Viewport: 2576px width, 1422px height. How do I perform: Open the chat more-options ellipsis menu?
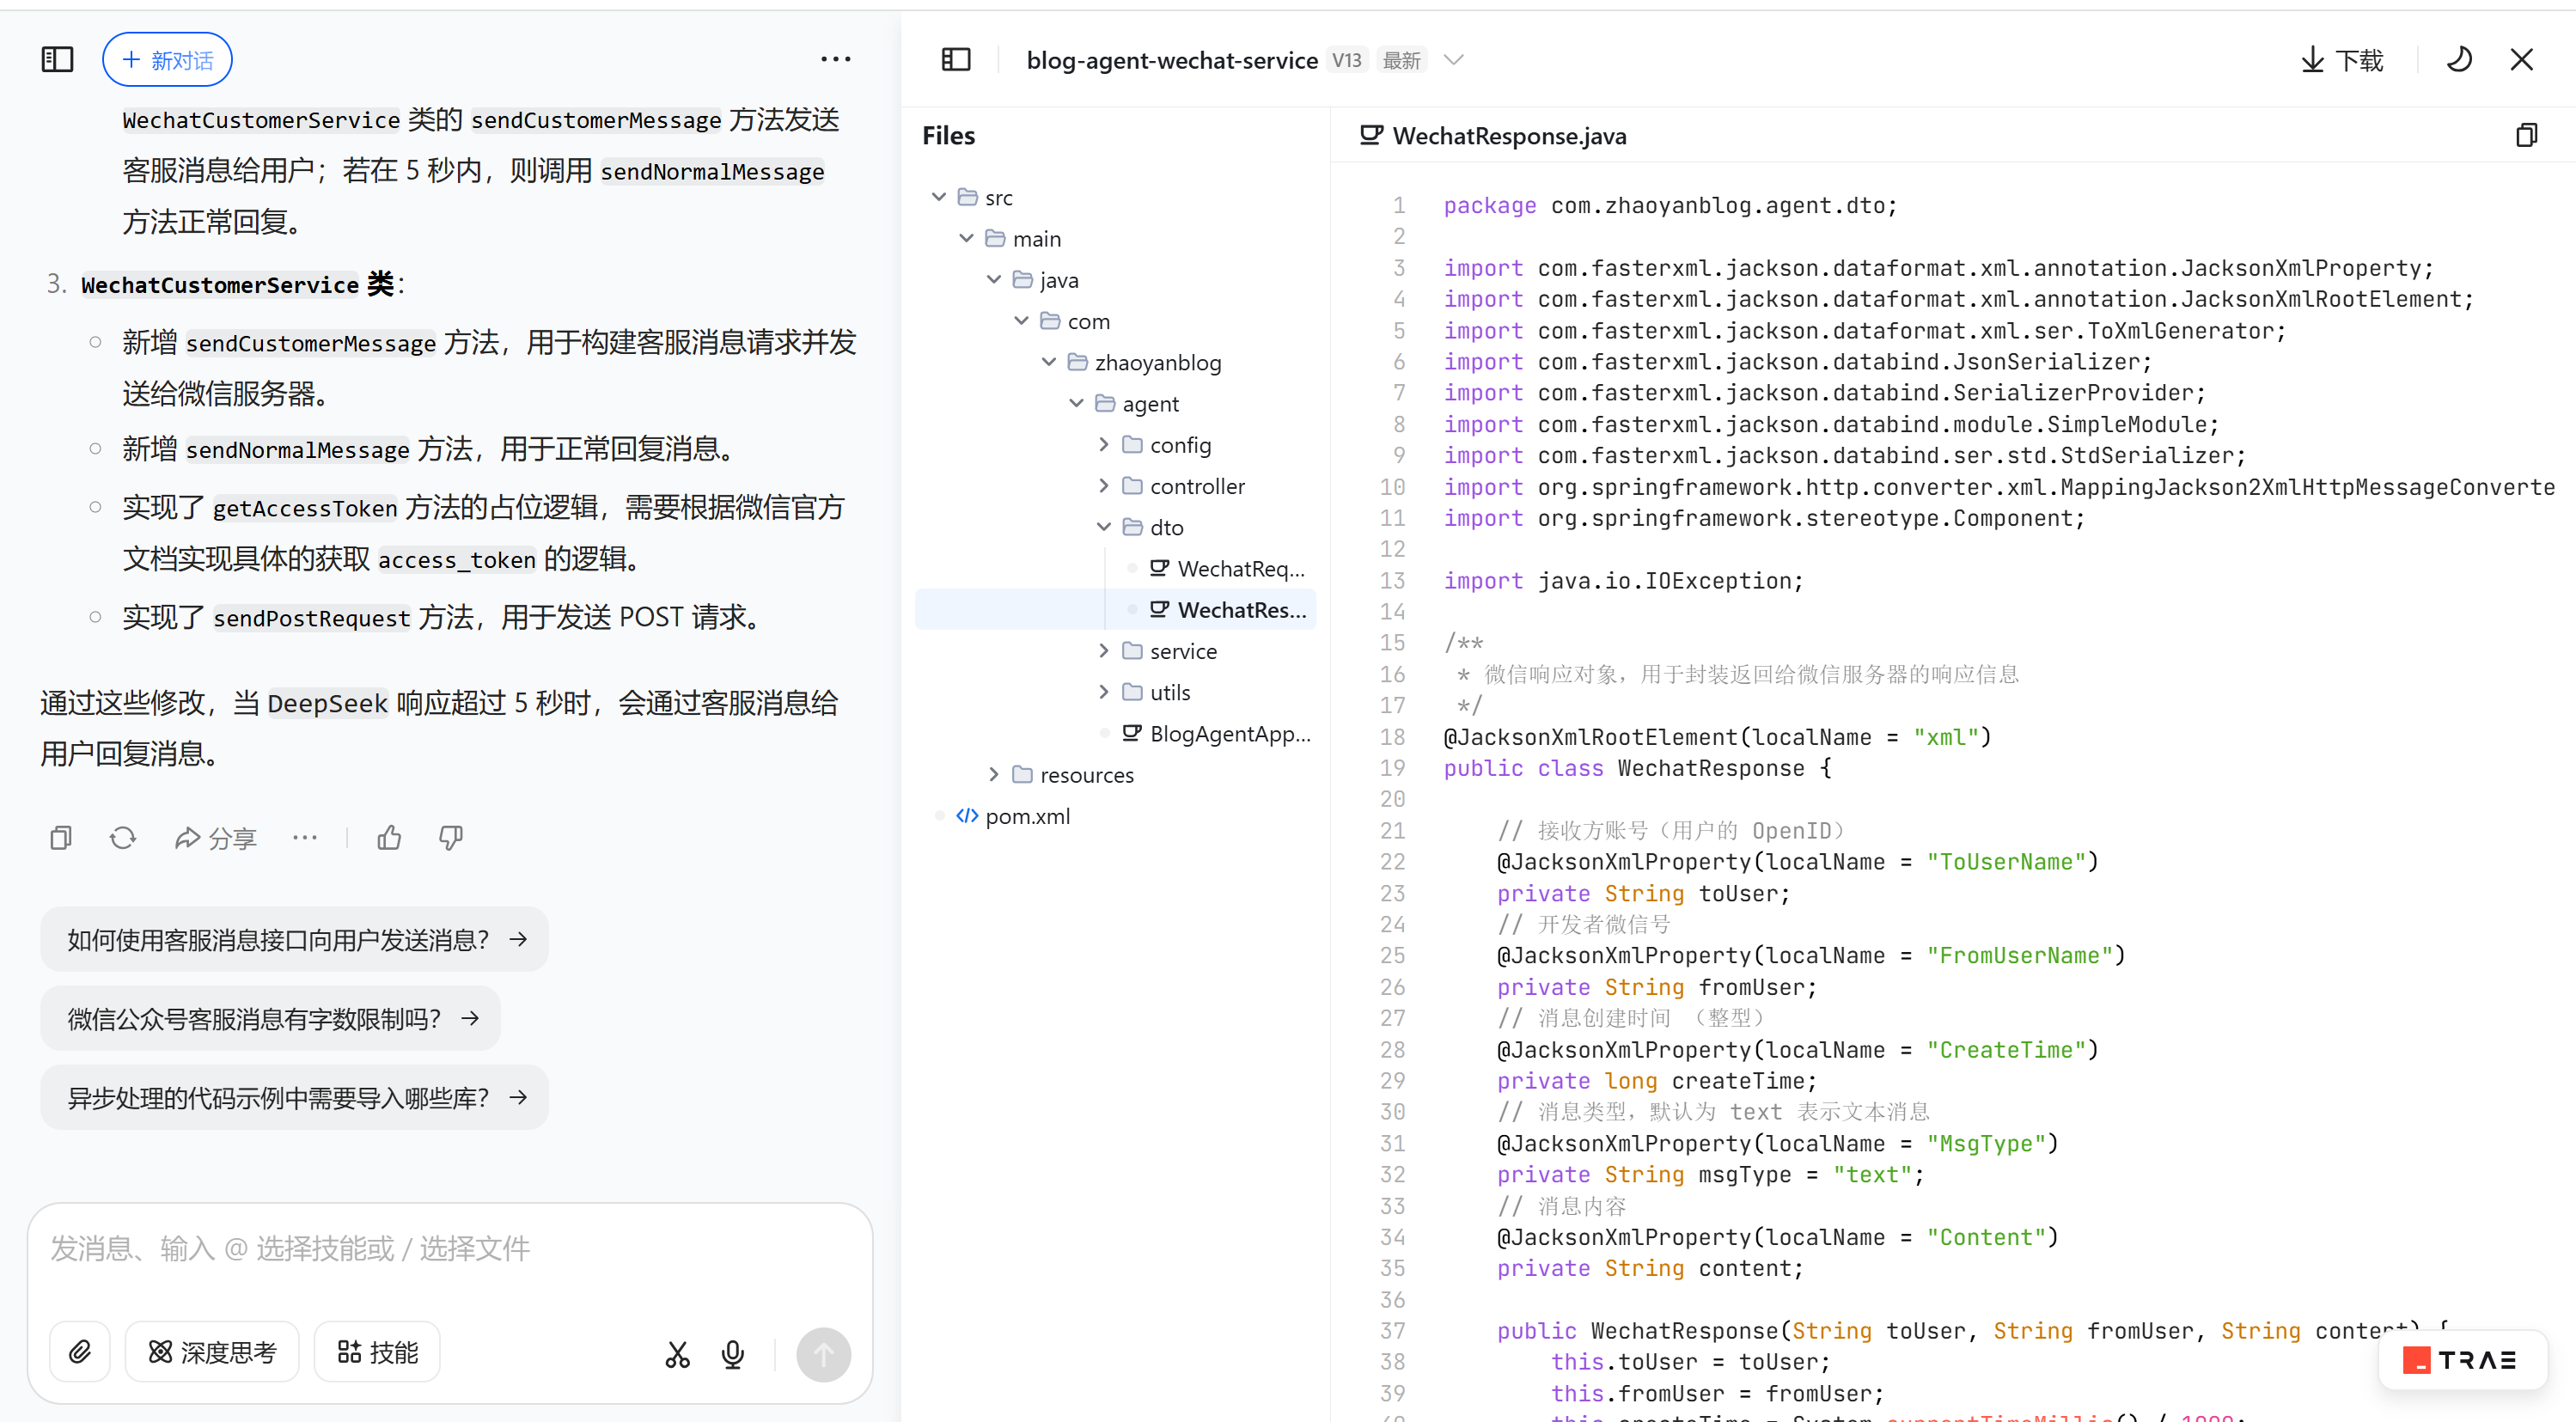click(835, 60)
